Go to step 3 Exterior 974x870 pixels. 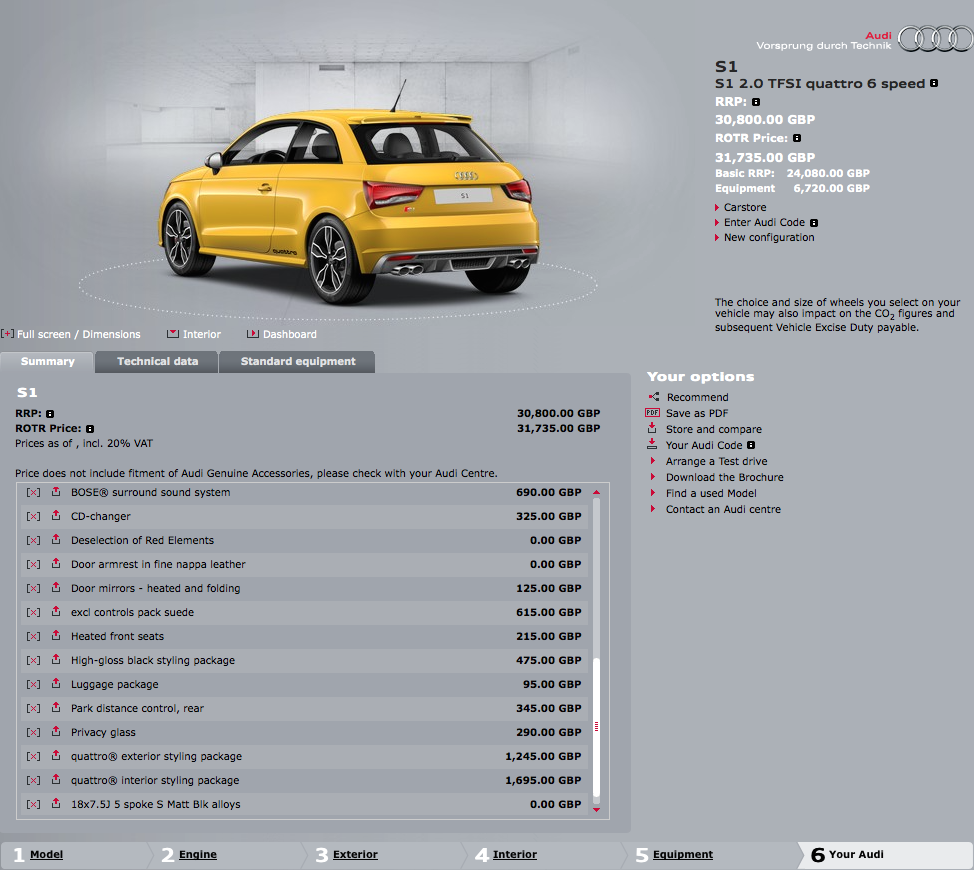(x=355, y=855)
